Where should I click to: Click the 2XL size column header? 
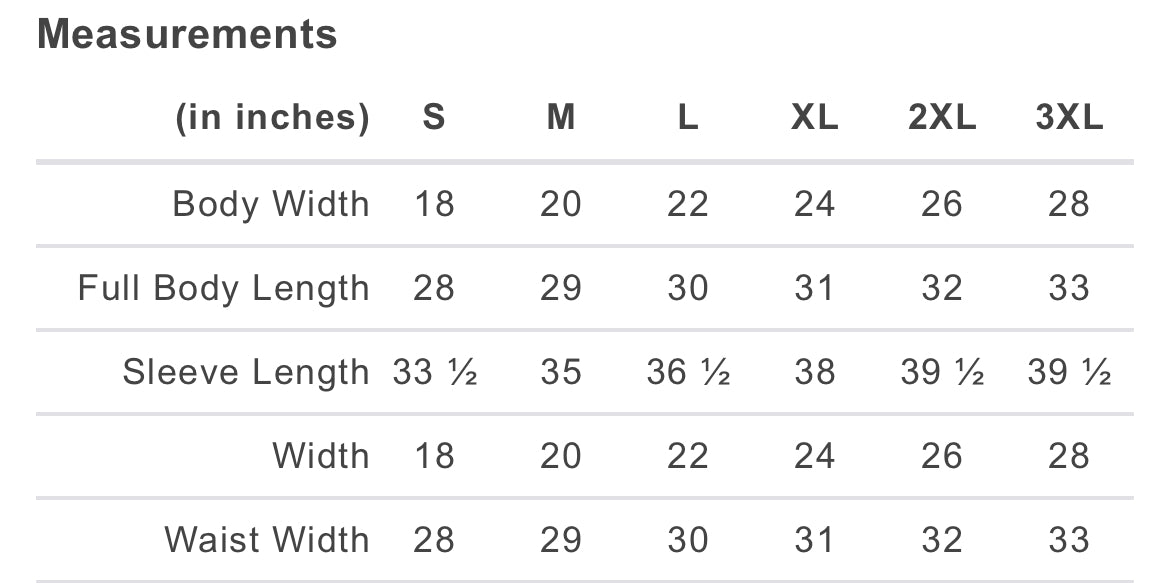pyautogui.click(x=942, y=118)
